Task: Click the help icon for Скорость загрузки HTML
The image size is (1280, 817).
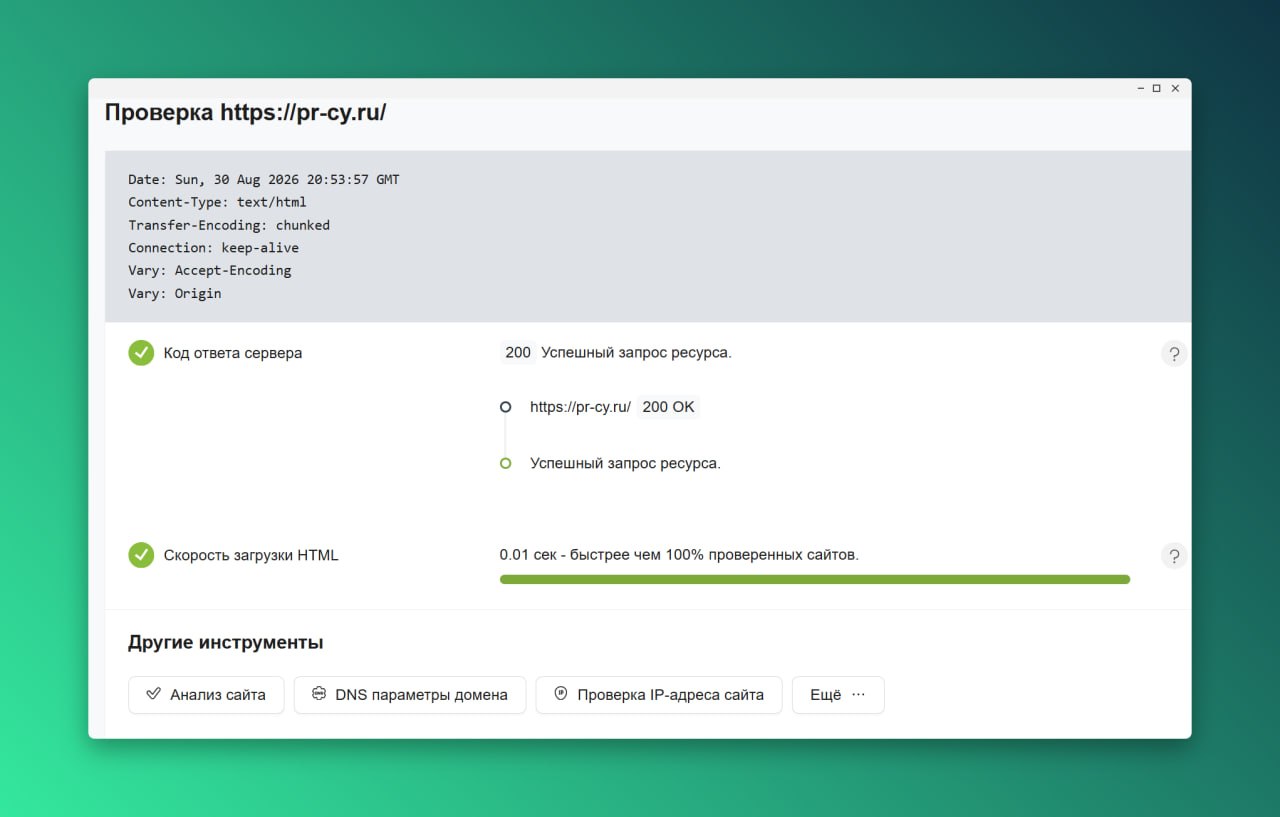Action: pyautogui.click(x=1174, y=556)
